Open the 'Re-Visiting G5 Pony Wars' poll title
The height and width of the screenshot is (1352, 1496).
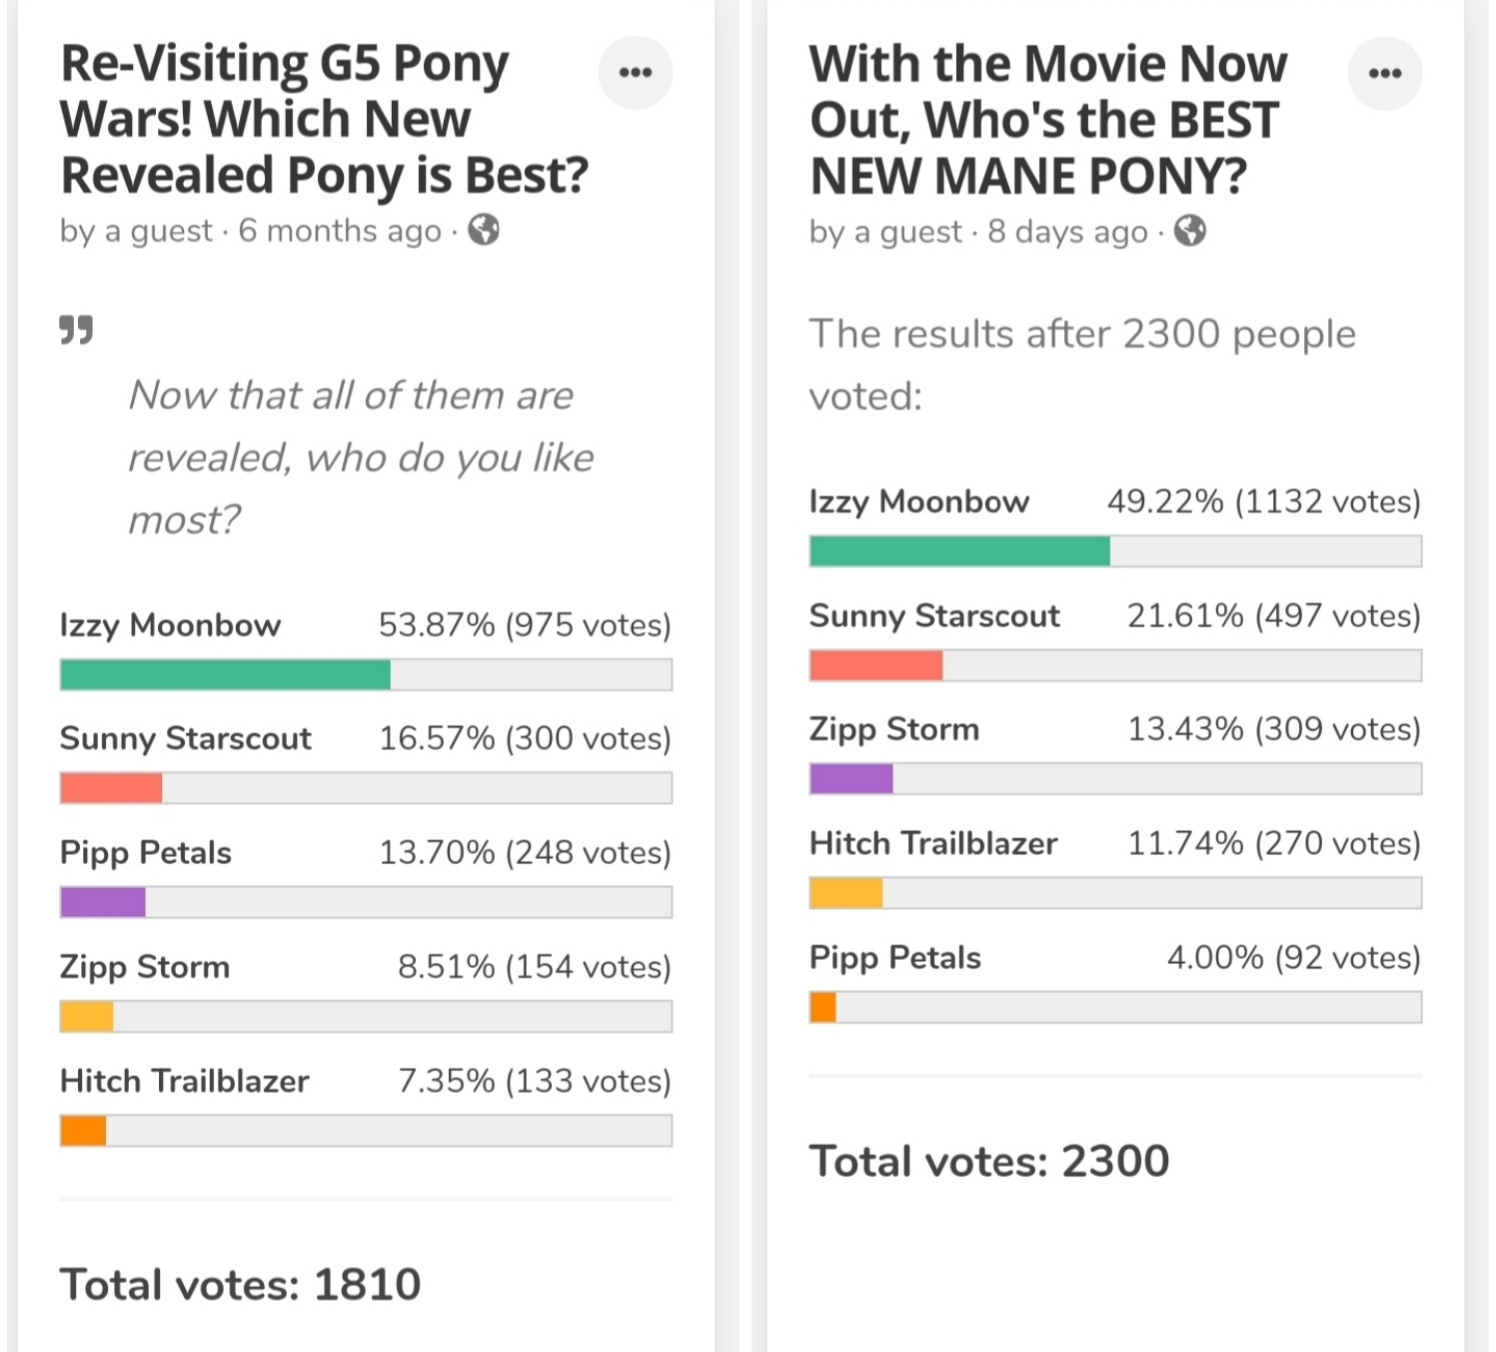324,119
